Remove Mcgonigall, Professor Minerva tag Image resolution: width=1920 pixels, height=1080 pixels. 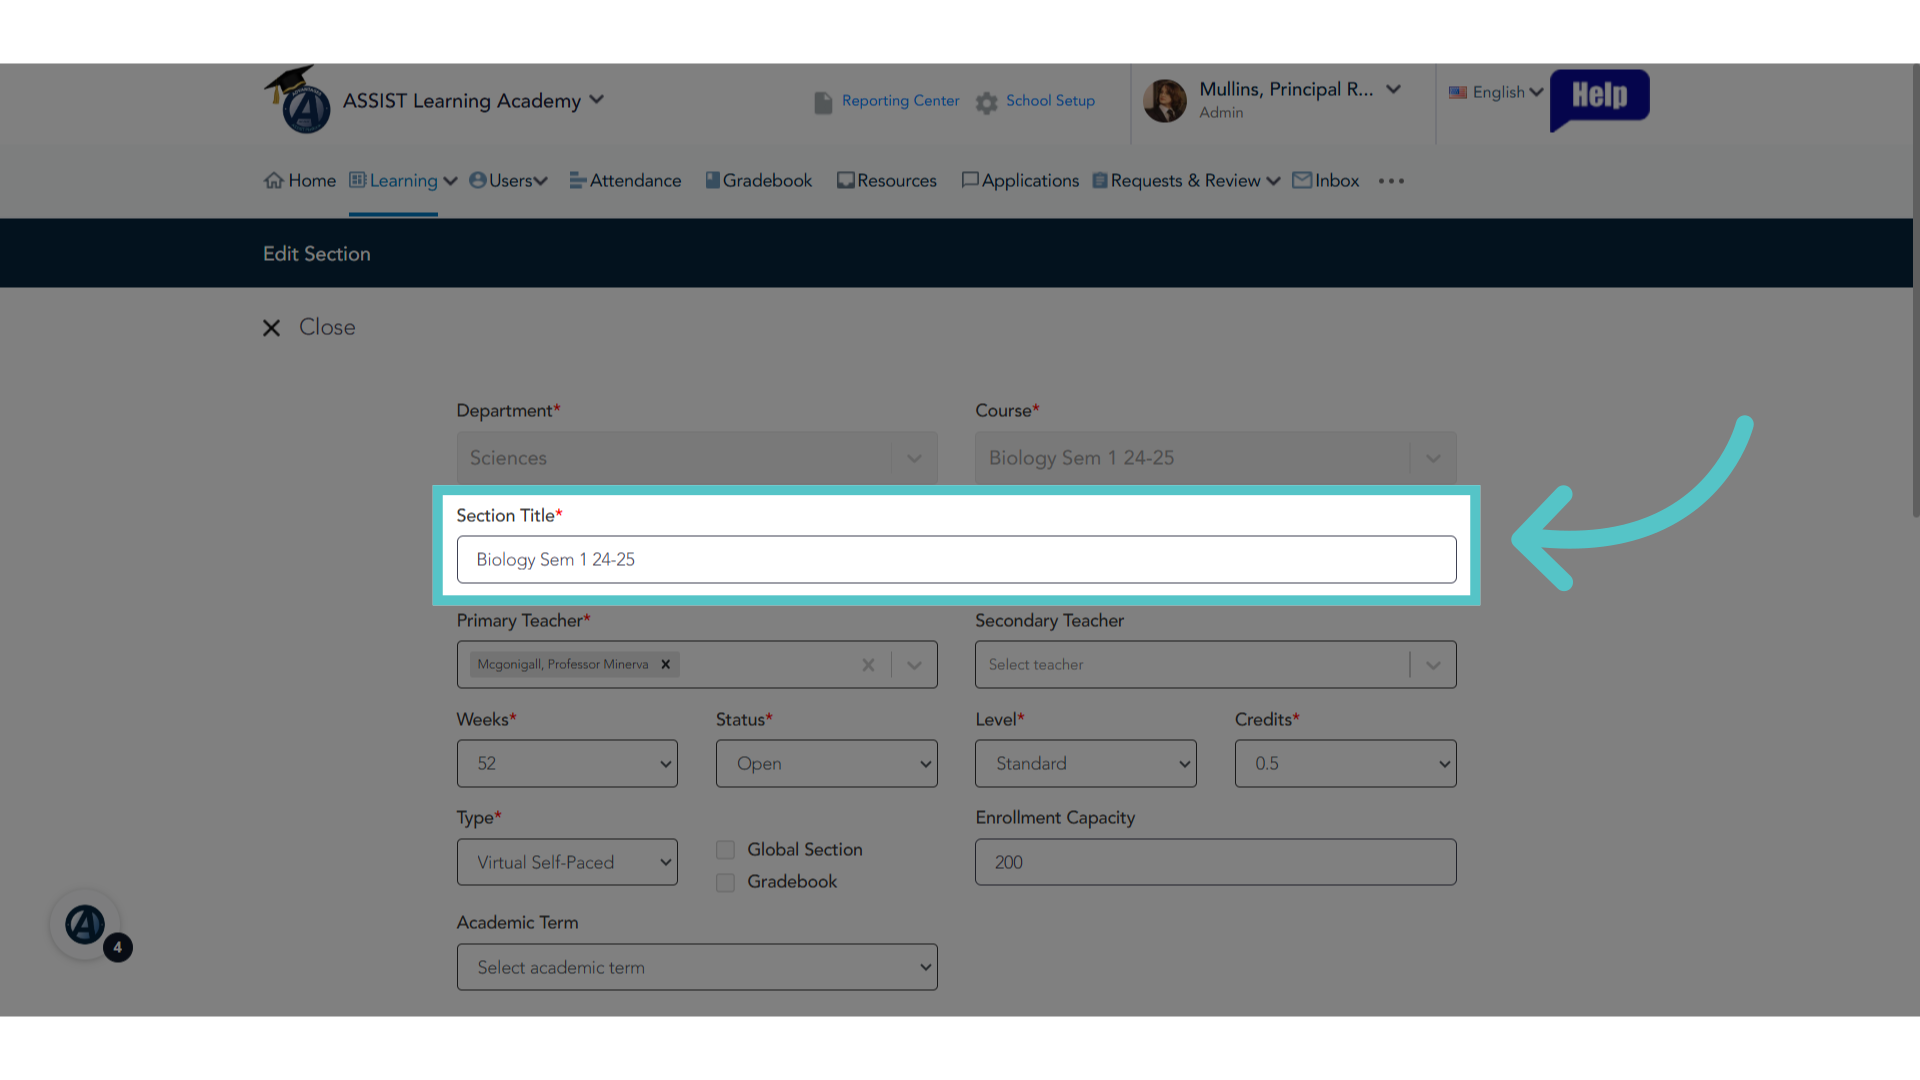click(665, 664)
